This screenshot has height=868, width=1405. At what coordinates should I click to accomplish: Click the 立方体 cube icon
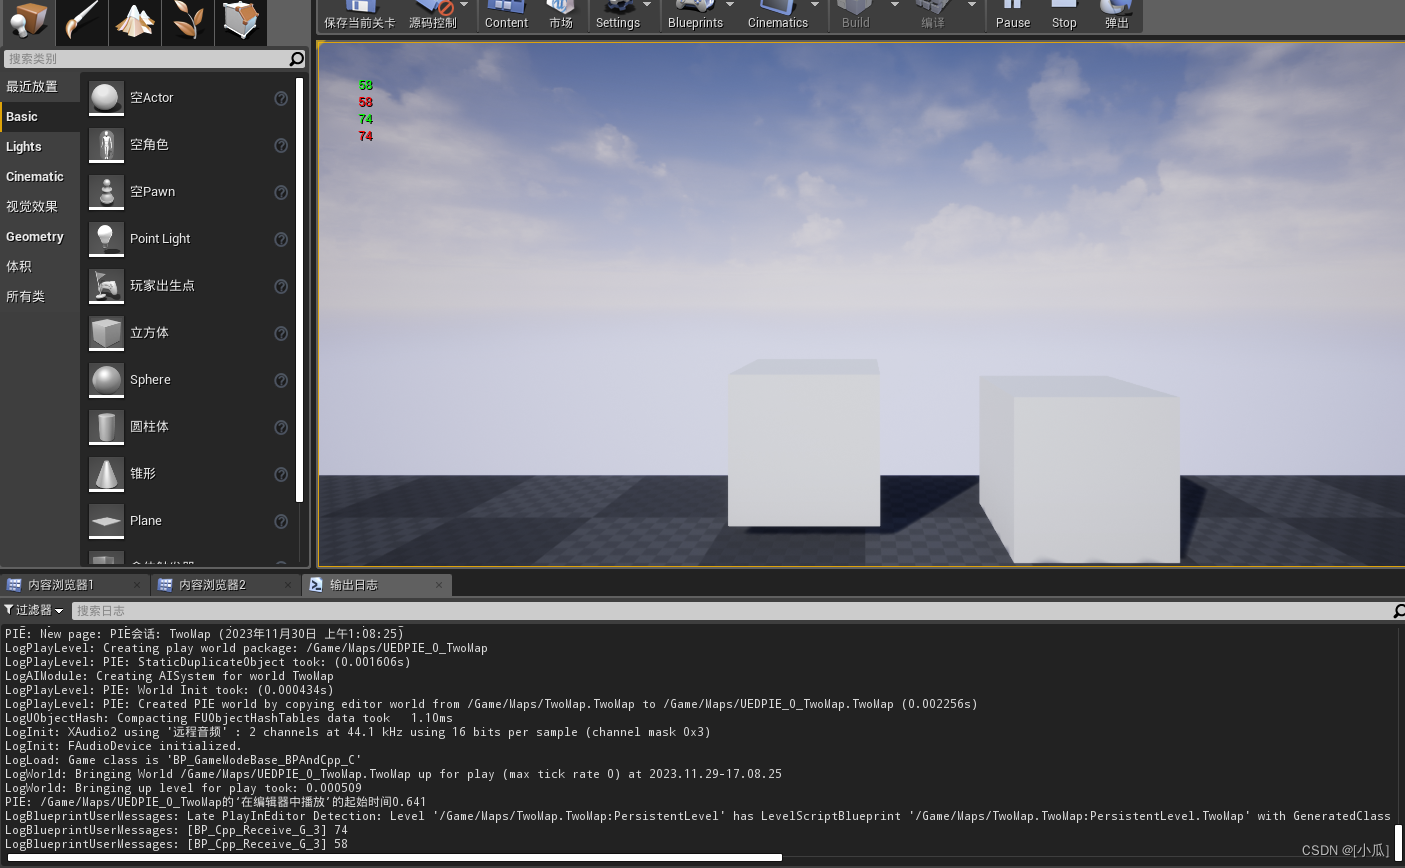[x=106, y=333]
